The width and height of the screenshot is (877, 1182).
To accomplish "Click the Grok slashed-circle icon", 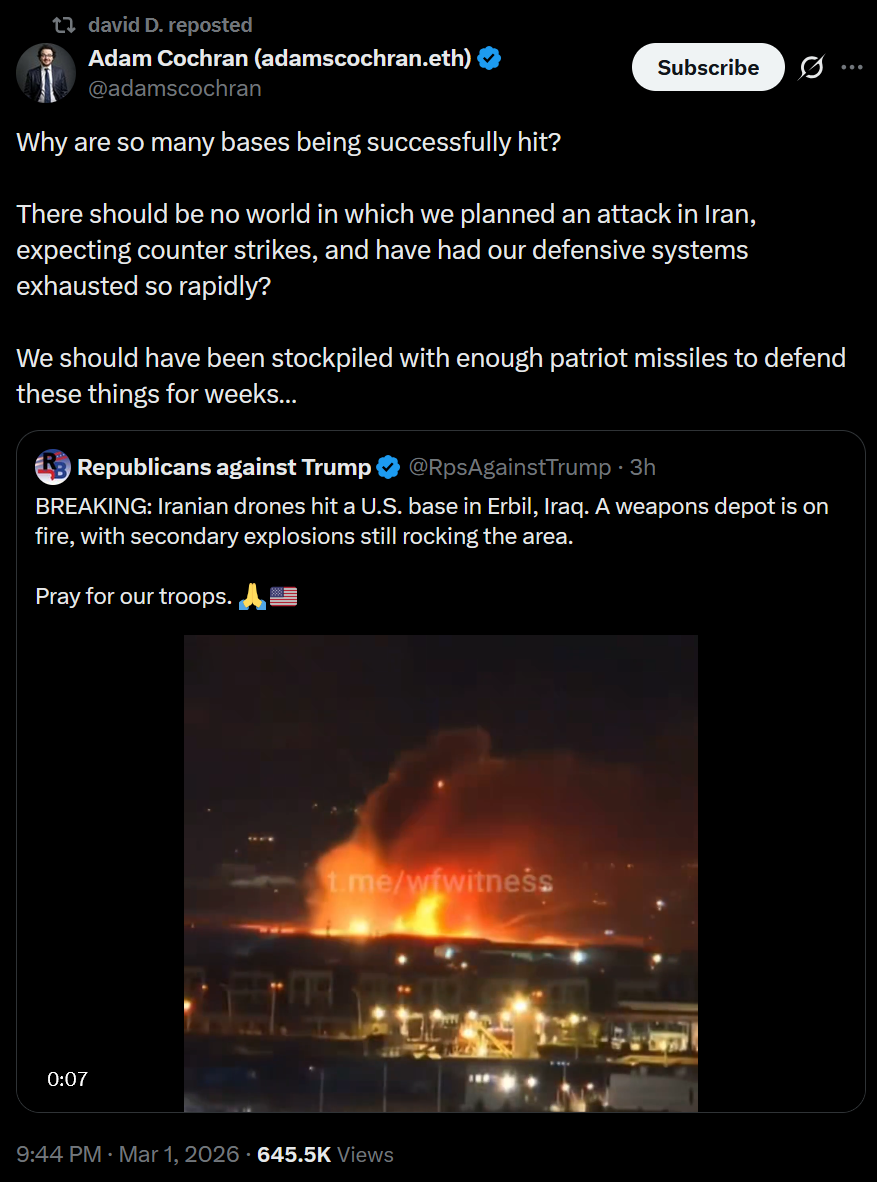I will (x=811, y=67).
